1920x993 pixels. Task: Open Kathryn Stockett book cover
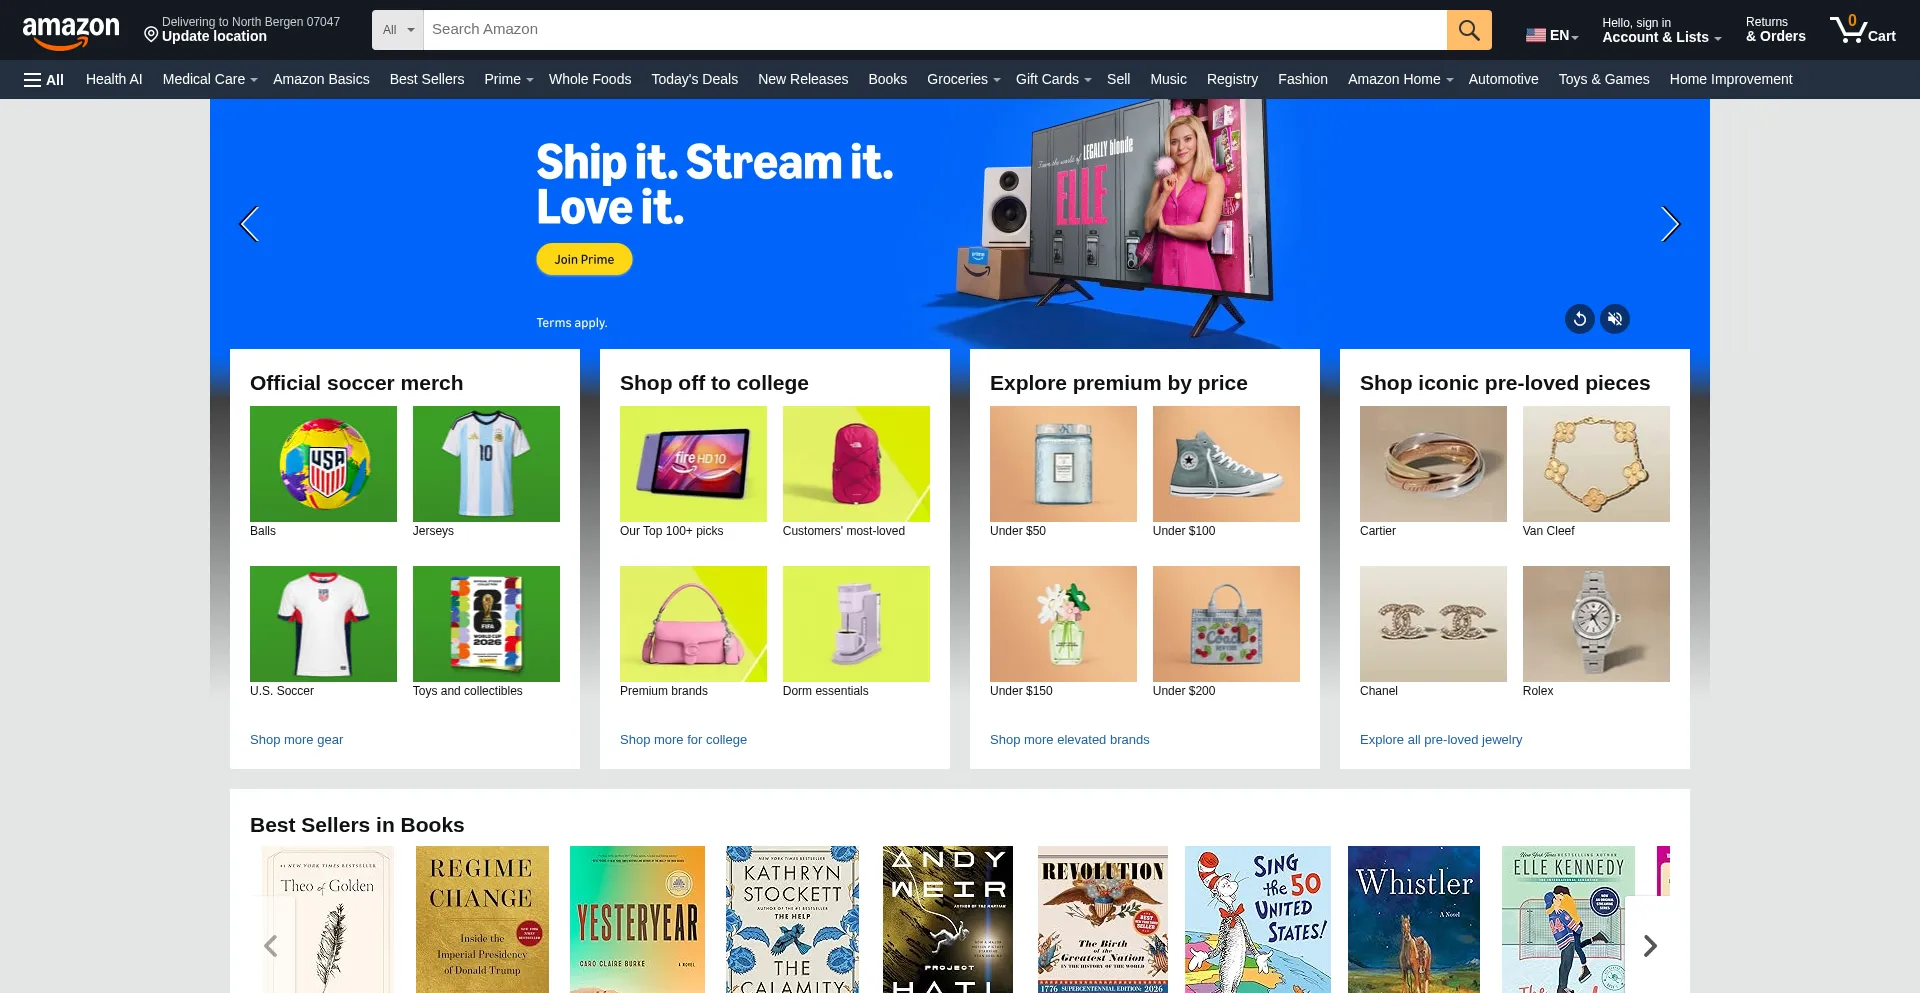coord(792,920)
